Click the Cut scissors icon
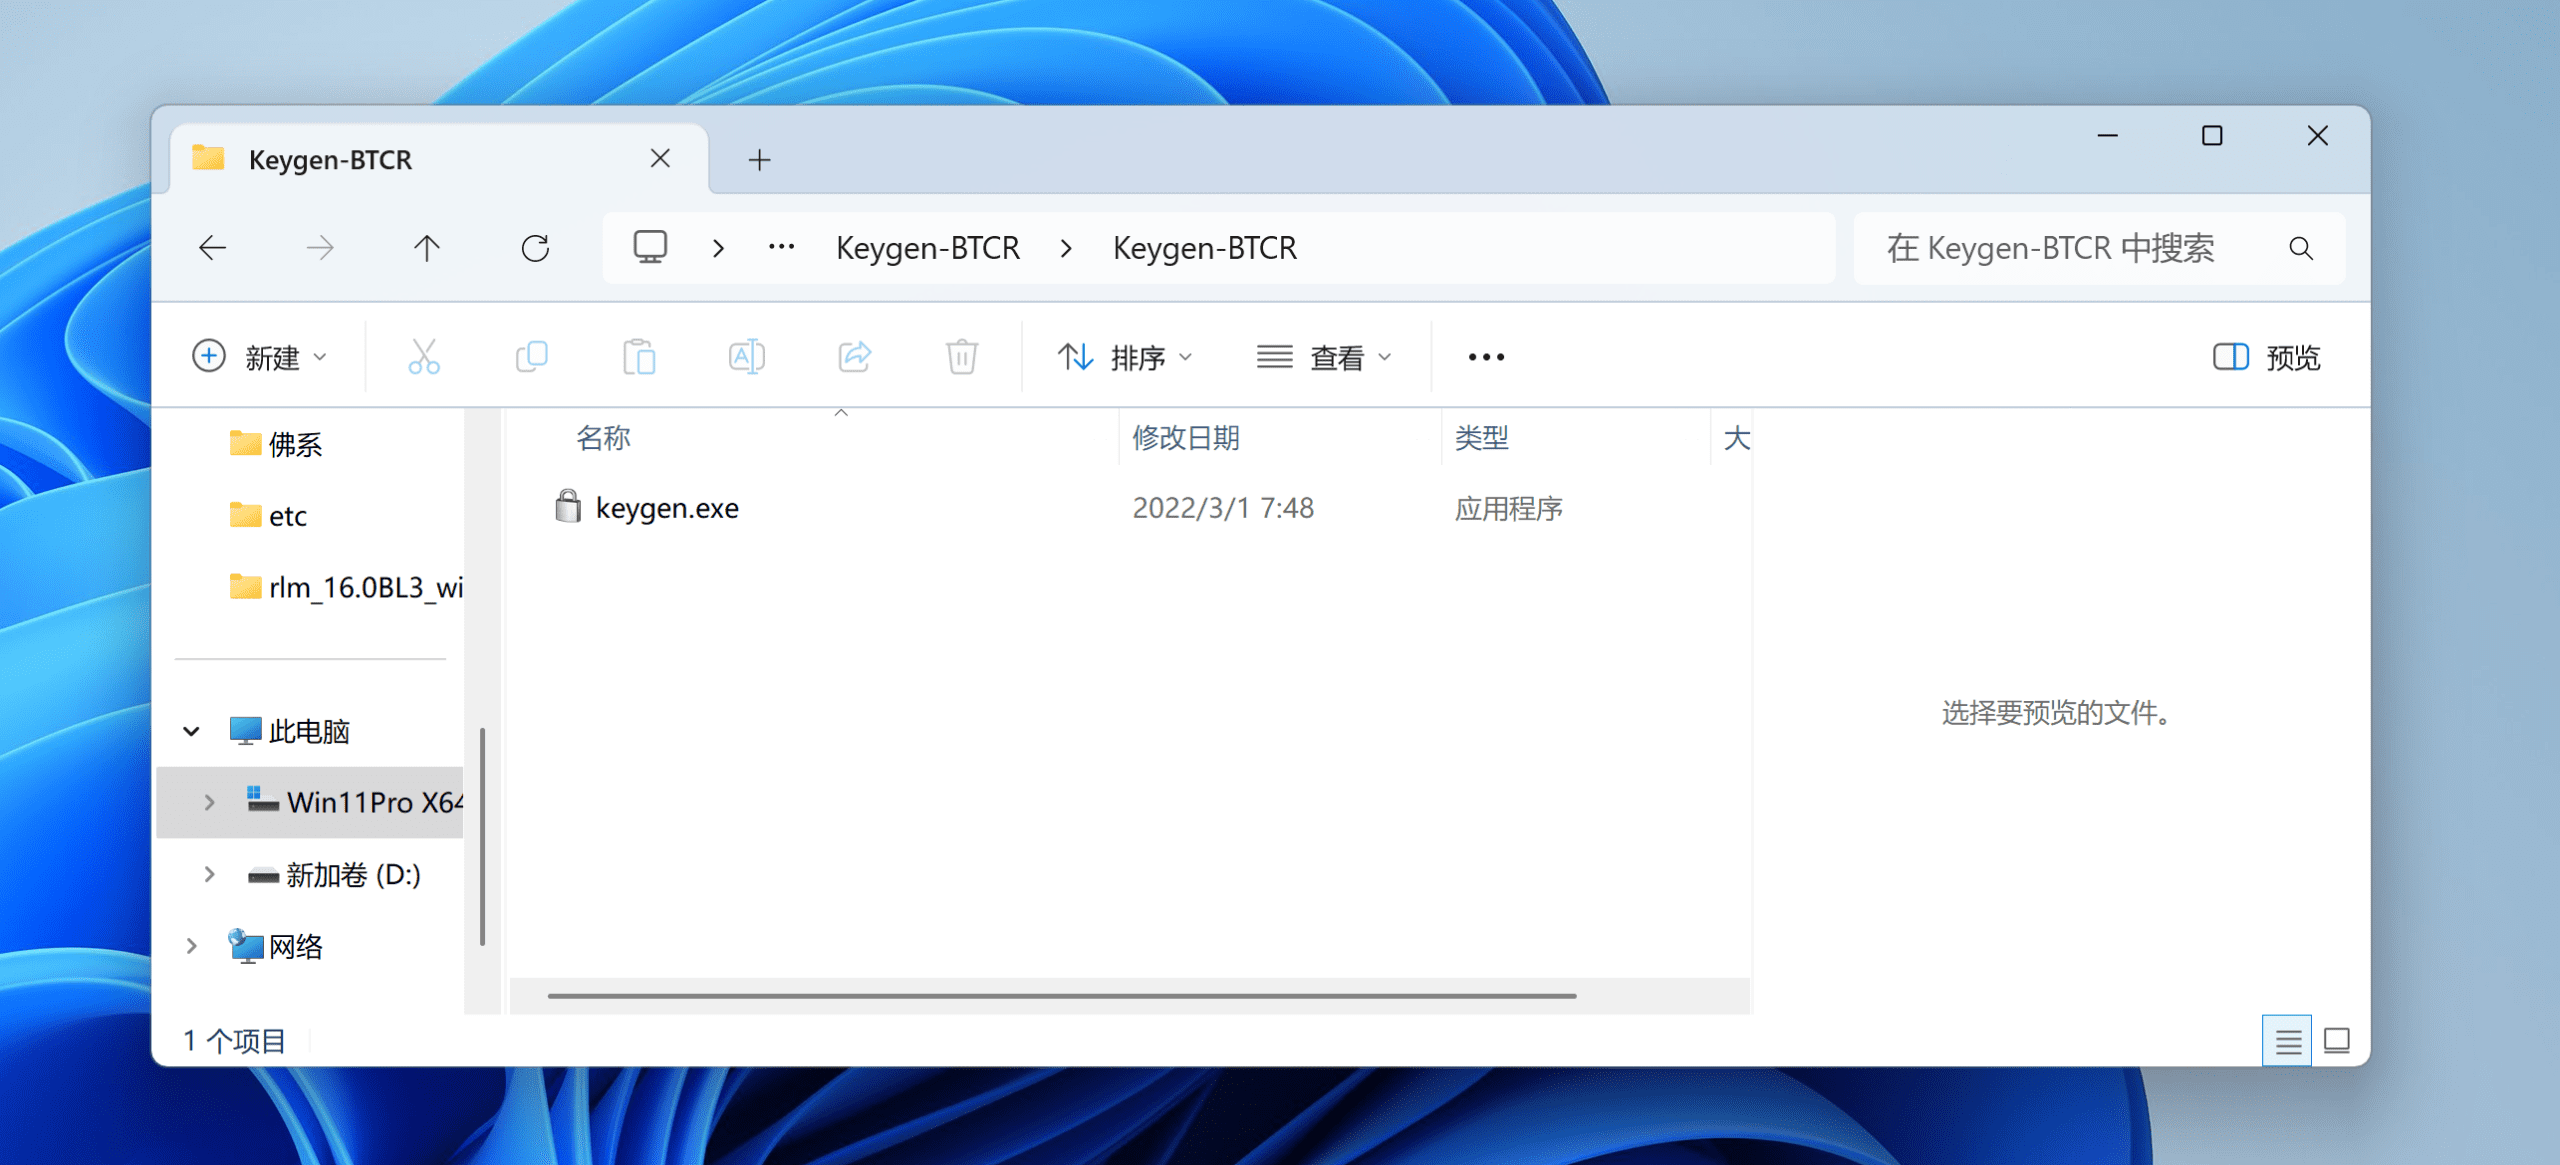The height and width of the screenshot is (1165, 2560). click(424, 357)
